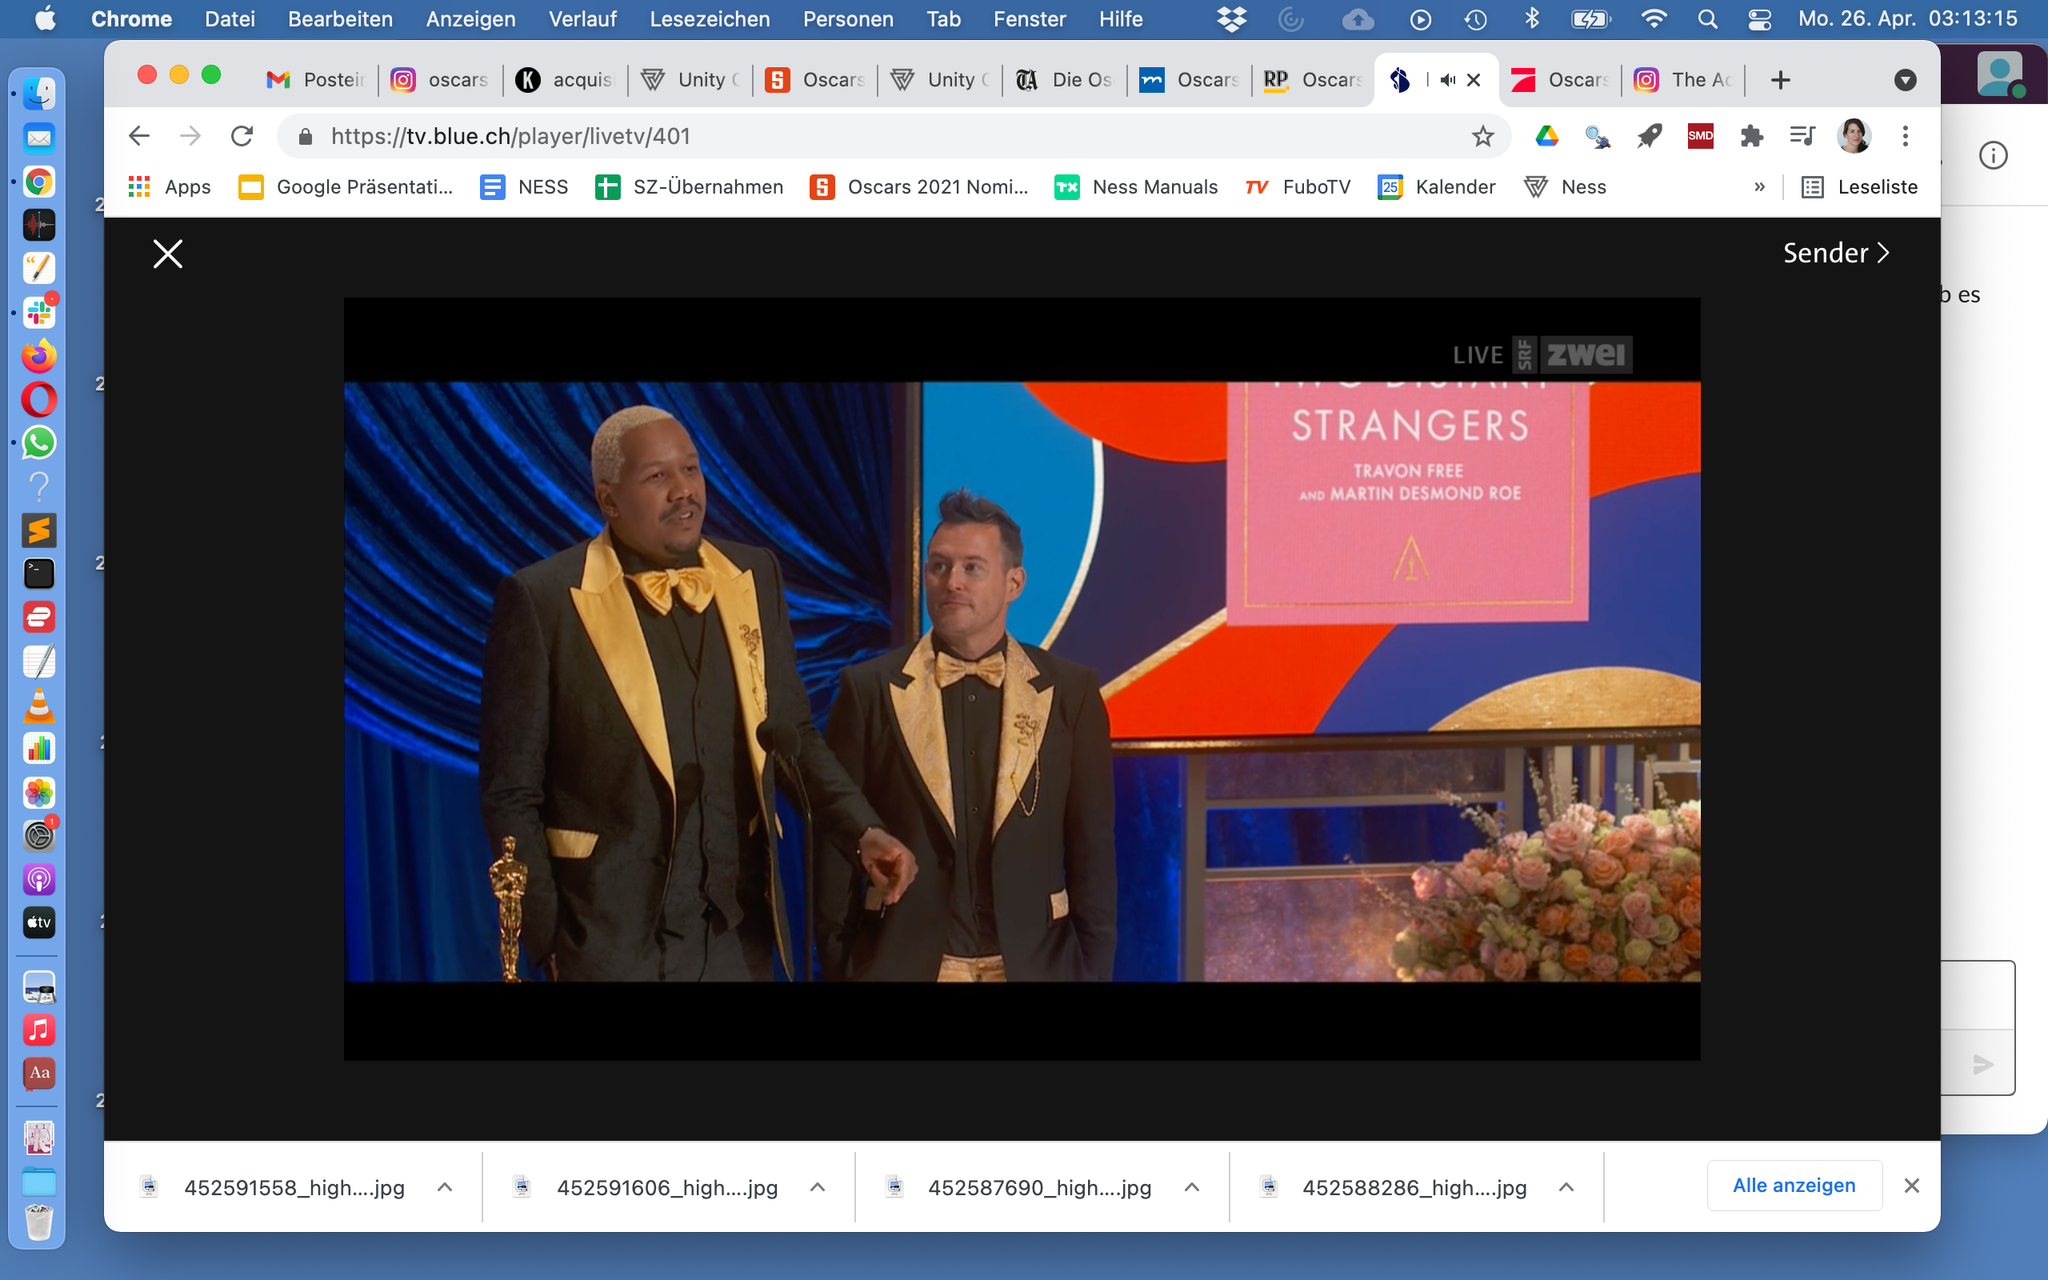Screen dimensions: 2048x1280
Task: Click Alle anzeigen downloads button
Action: tap(1793, 1185)
